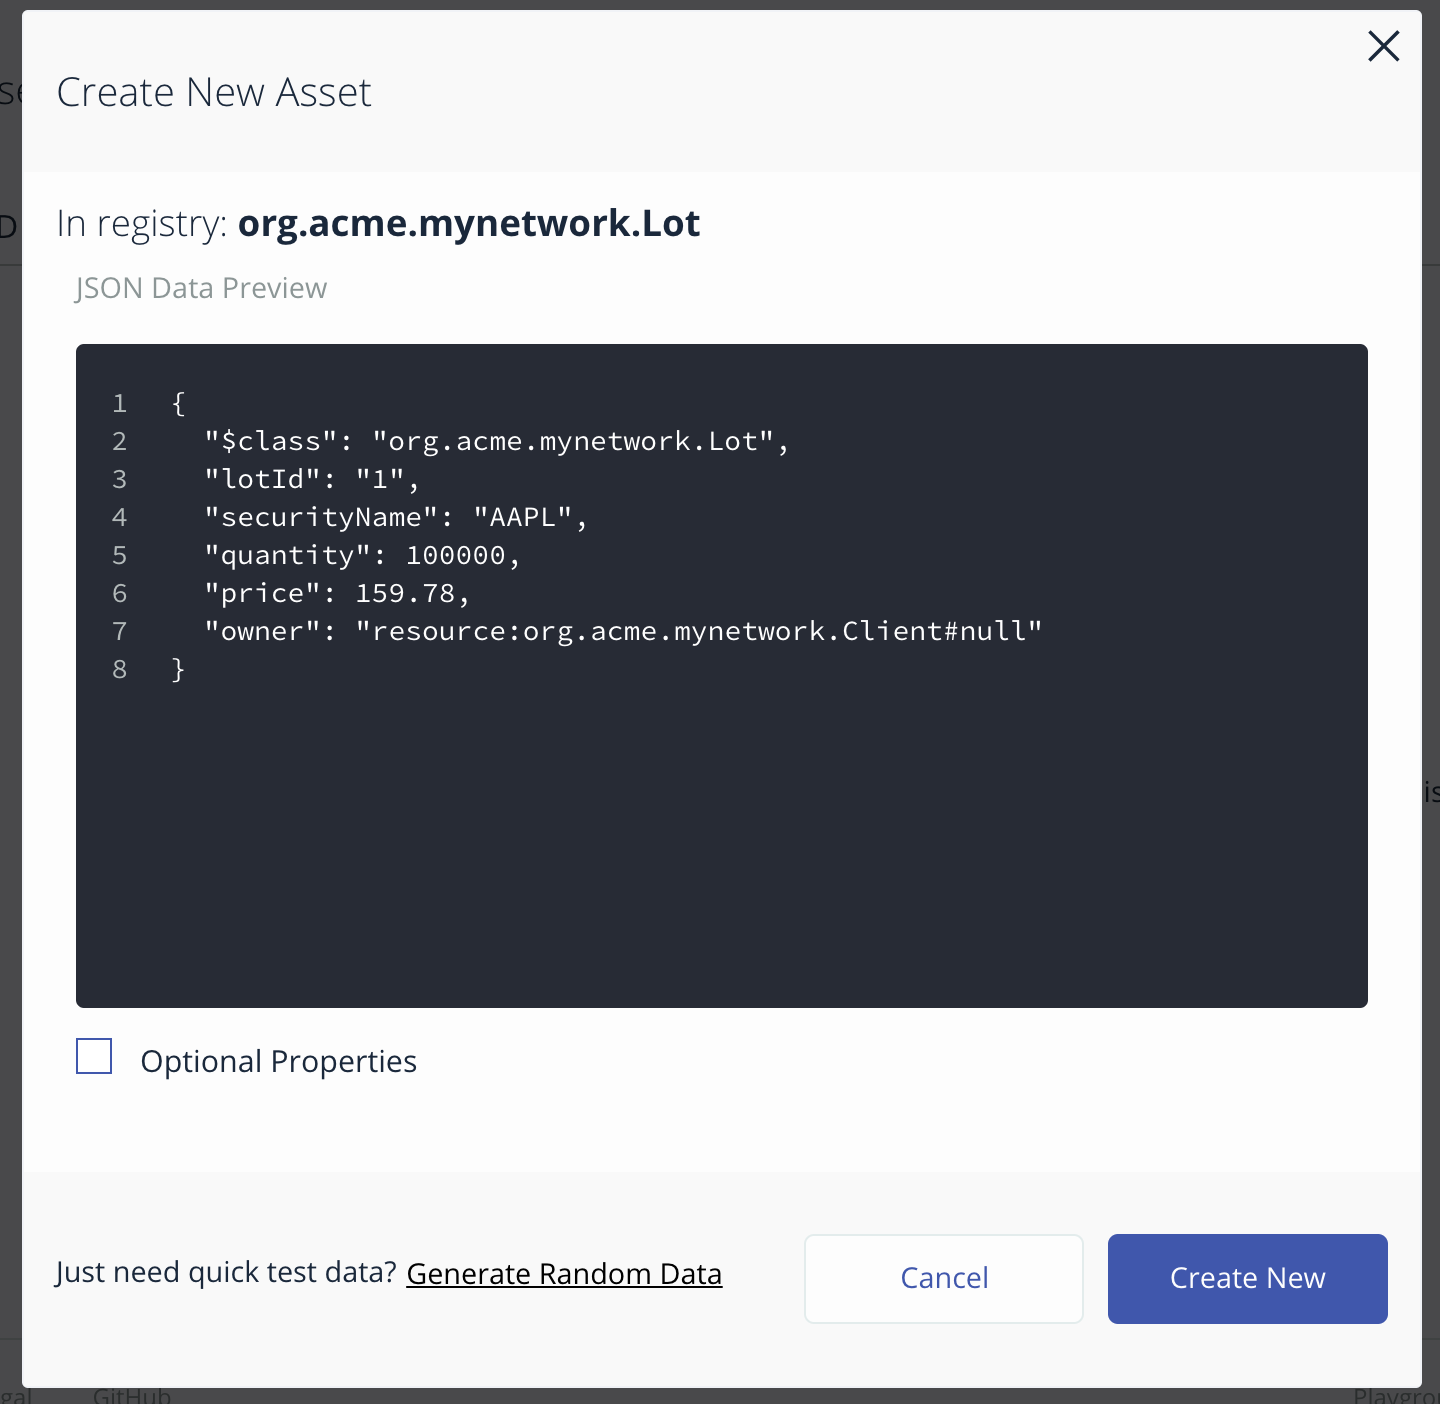Click the Generate Random Data link
The image size is (1440, 1404).
pos(564,1274)
